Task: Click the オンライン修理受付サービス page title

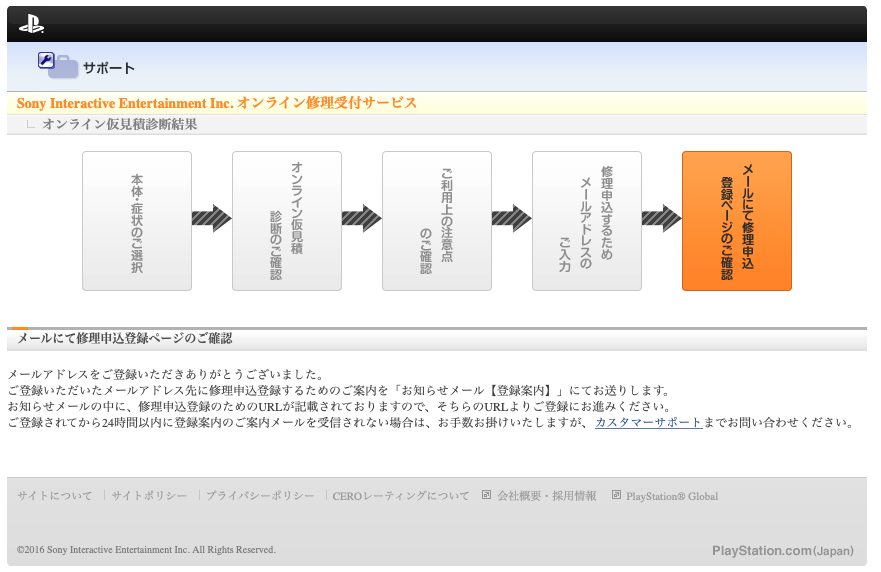Action: coord(217,103)
